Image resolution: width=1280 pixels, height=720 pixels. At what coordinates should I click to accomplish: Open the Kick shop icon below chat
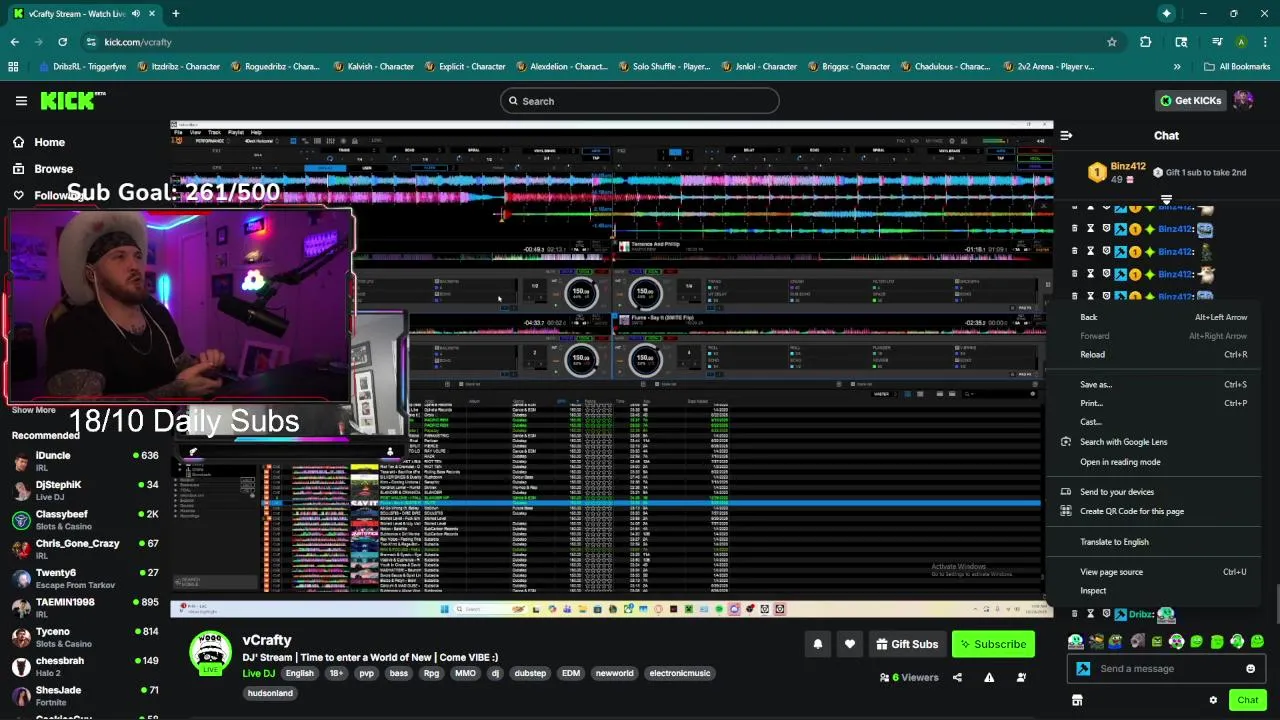pyautogui.click(x=1077, y=700)
